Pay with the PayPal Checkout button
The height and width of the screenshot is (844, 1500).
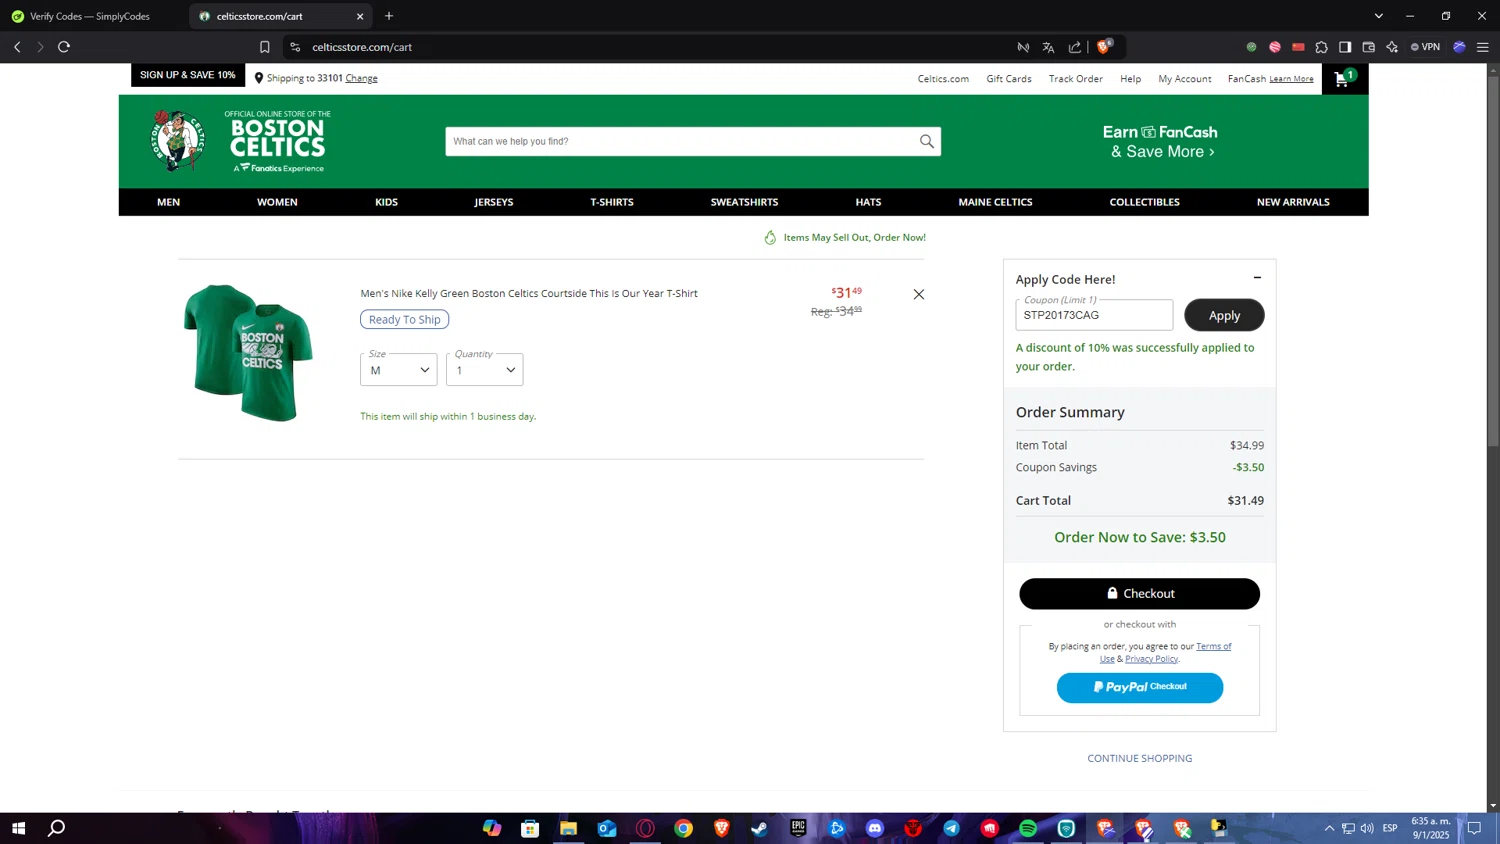[1139, 687]
